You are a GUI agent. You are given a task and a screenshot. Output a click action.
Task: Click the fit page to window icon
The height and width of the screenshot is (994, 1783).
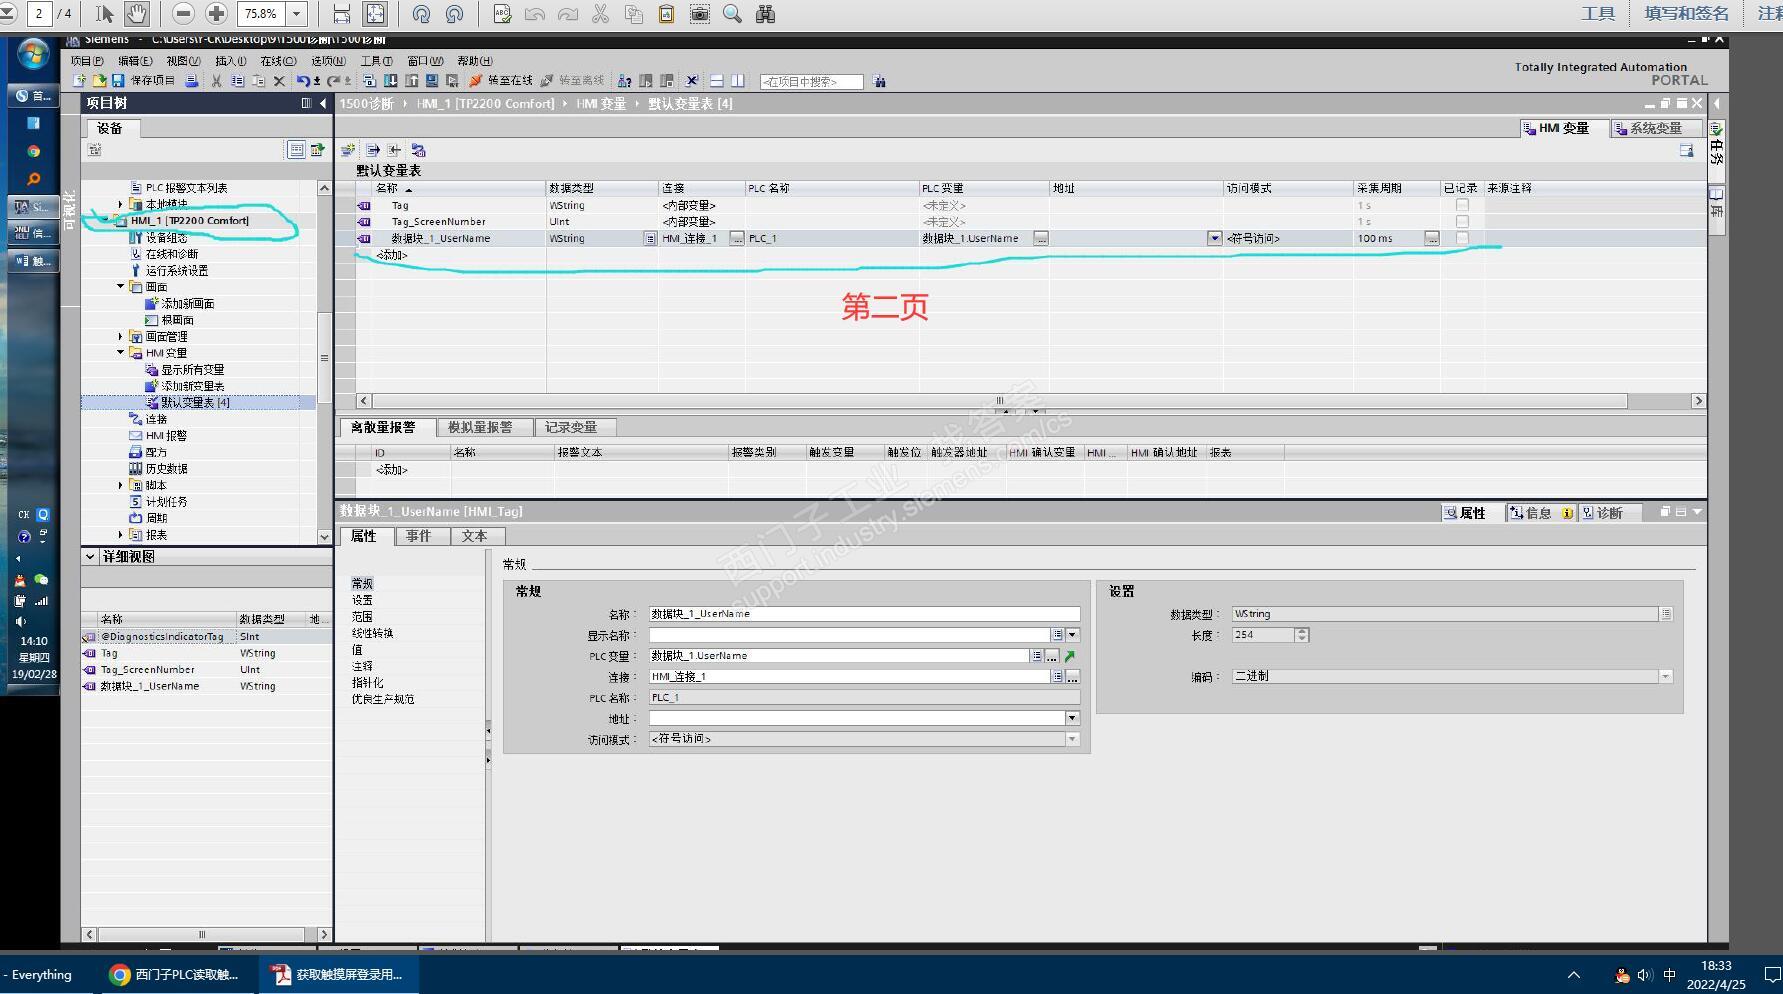tap(375, 14)
